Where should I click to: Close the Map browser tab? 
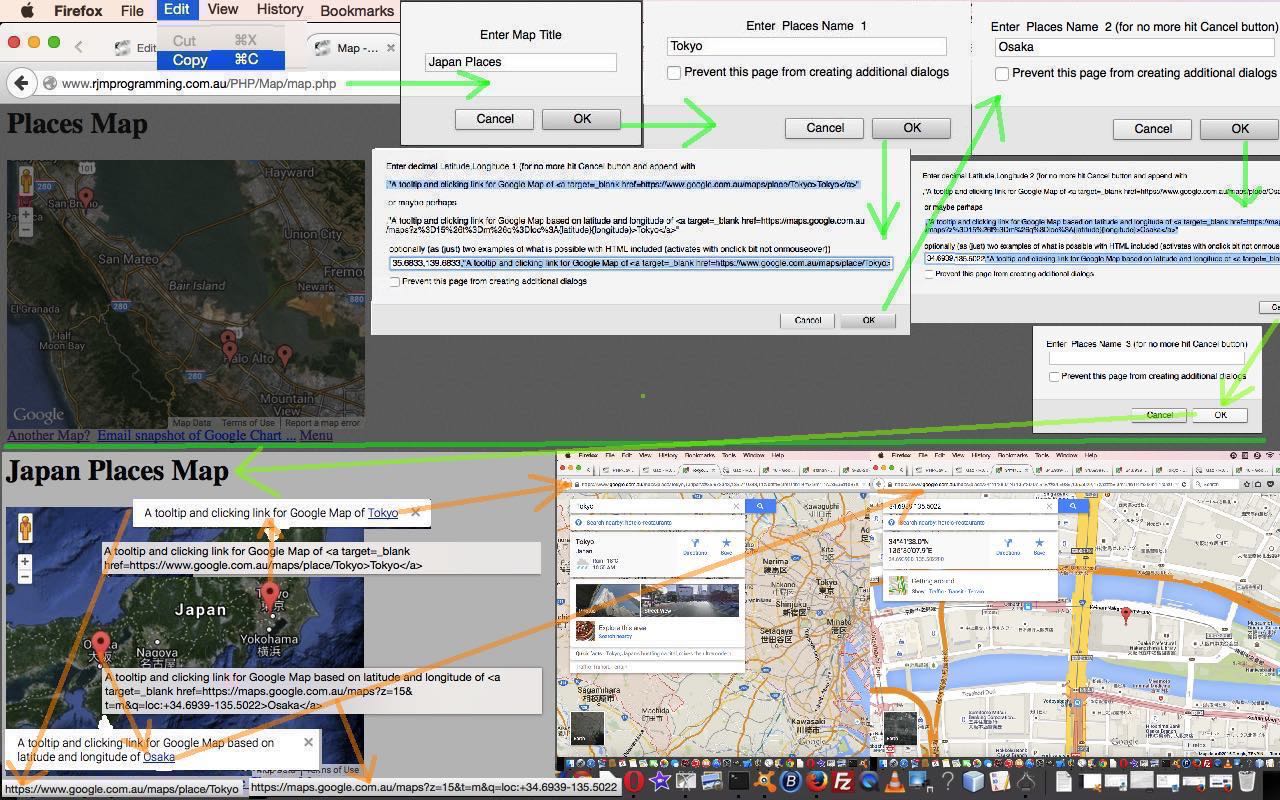[390, 47]
